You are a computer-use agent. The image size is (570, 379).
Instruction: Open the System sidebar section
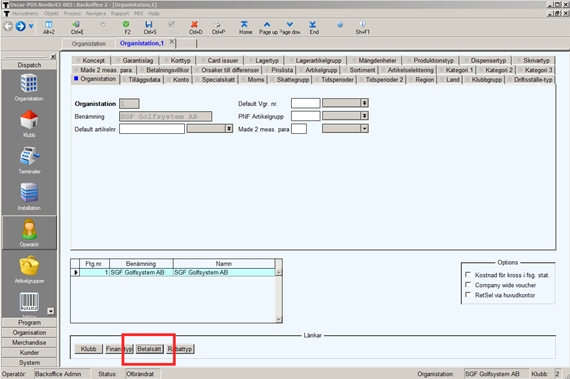click(29, 362)
